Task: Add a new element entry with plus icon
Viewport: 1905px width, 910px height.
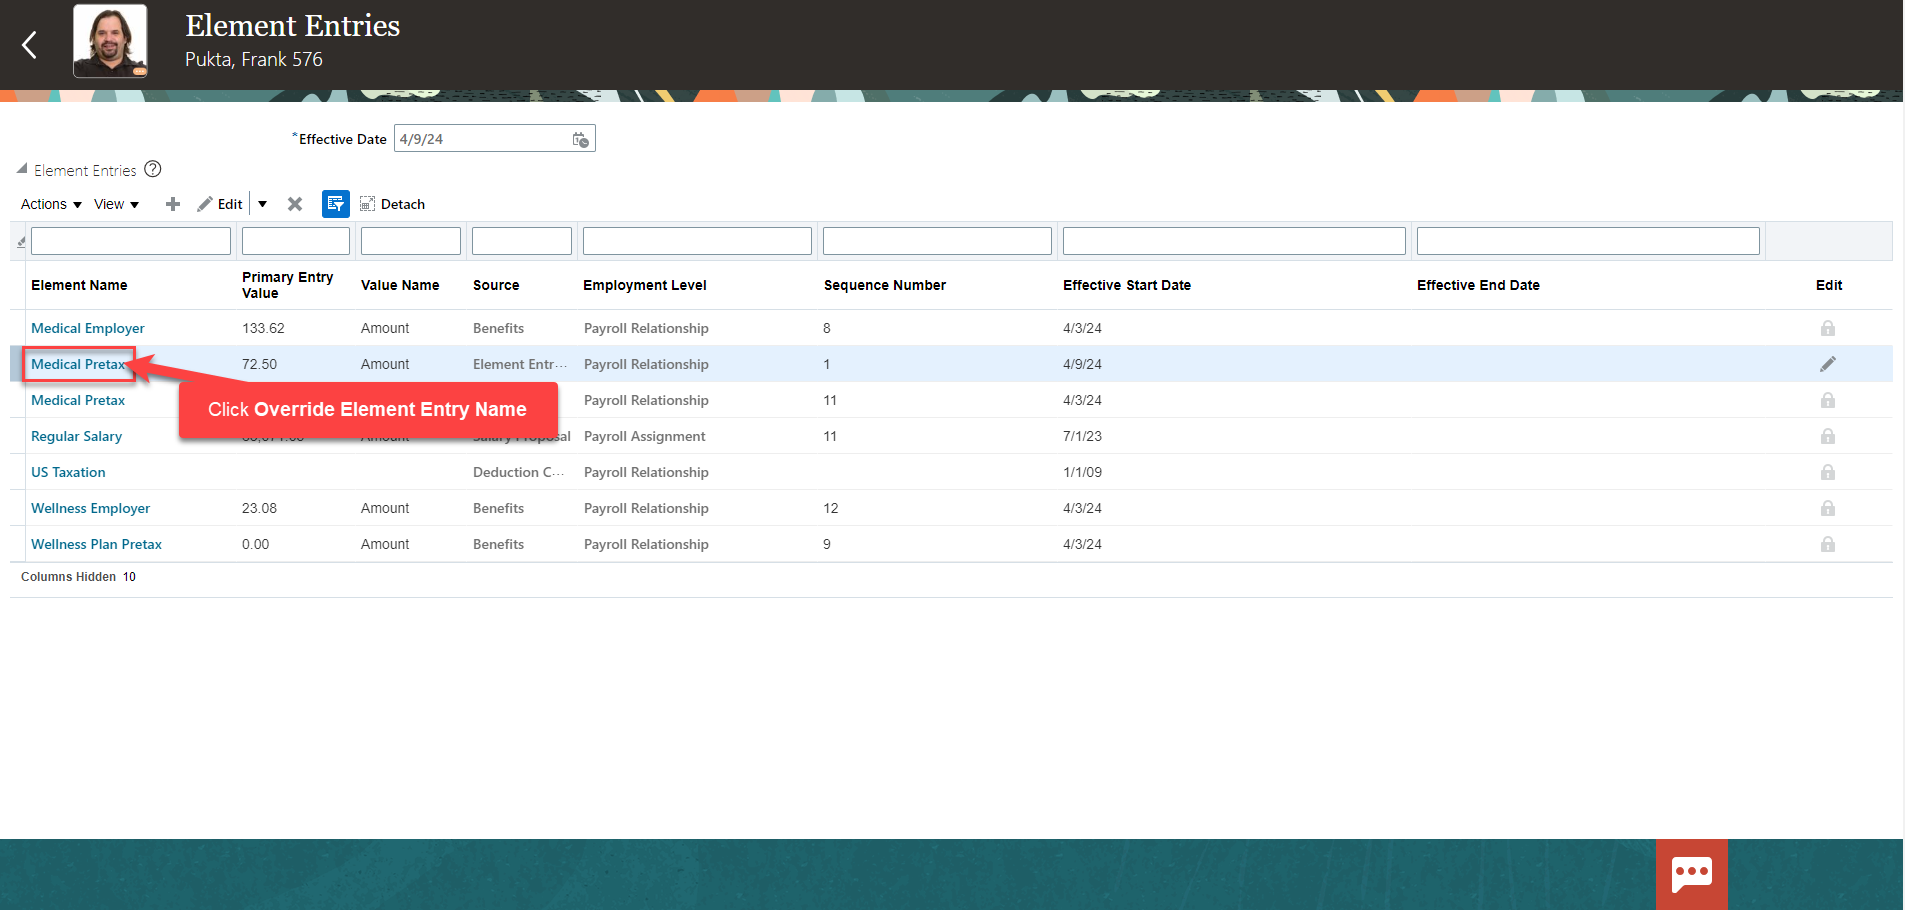Action: (173, 204)
